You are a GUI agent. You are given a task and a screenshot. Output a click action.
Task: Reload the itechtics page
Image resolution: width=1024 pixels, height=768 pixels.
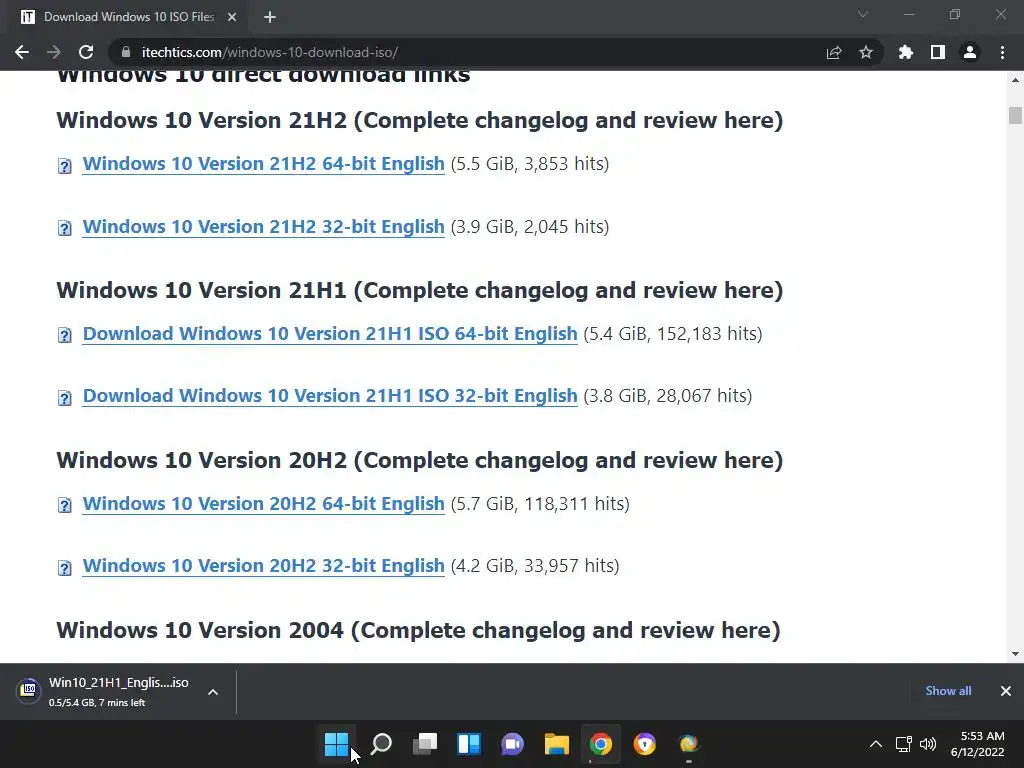86,52
